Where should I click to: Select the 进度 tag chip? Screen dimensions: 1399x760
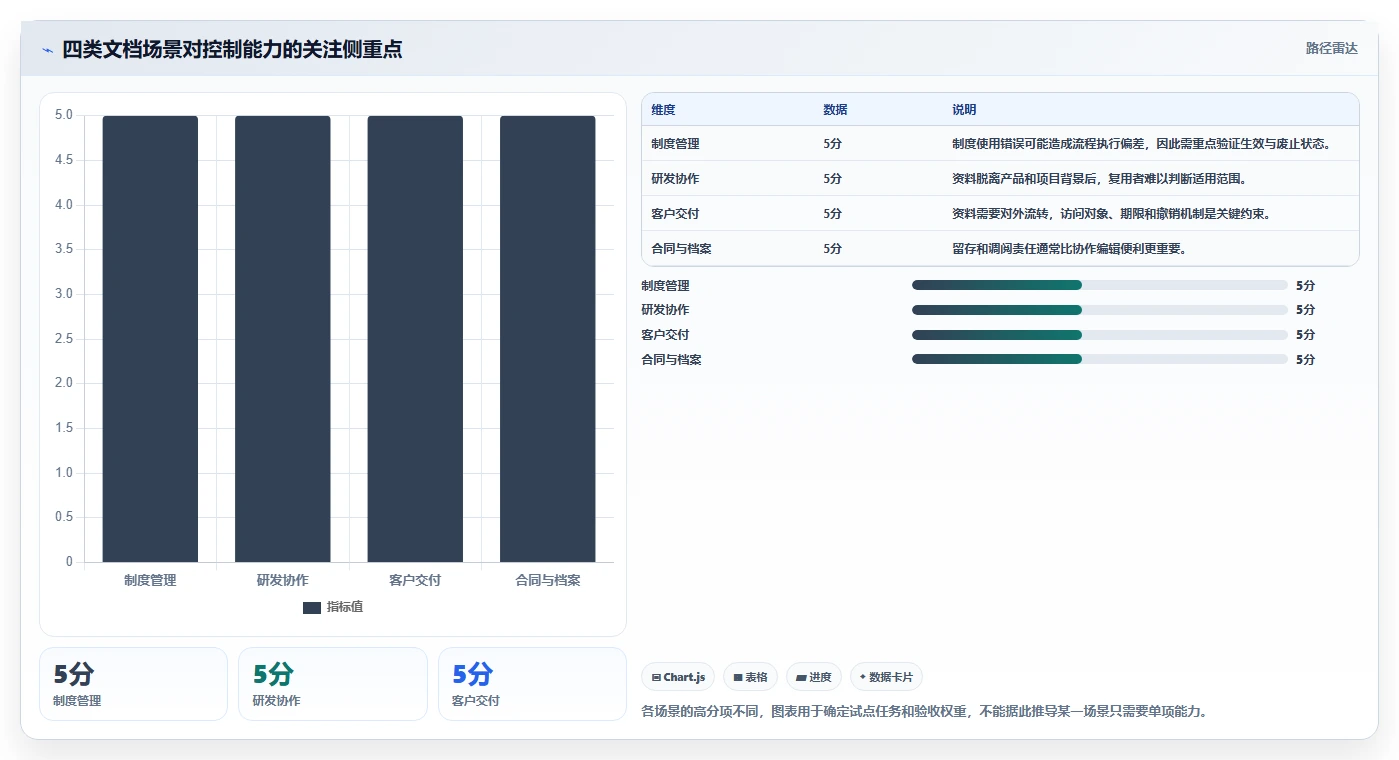[814, 677]
